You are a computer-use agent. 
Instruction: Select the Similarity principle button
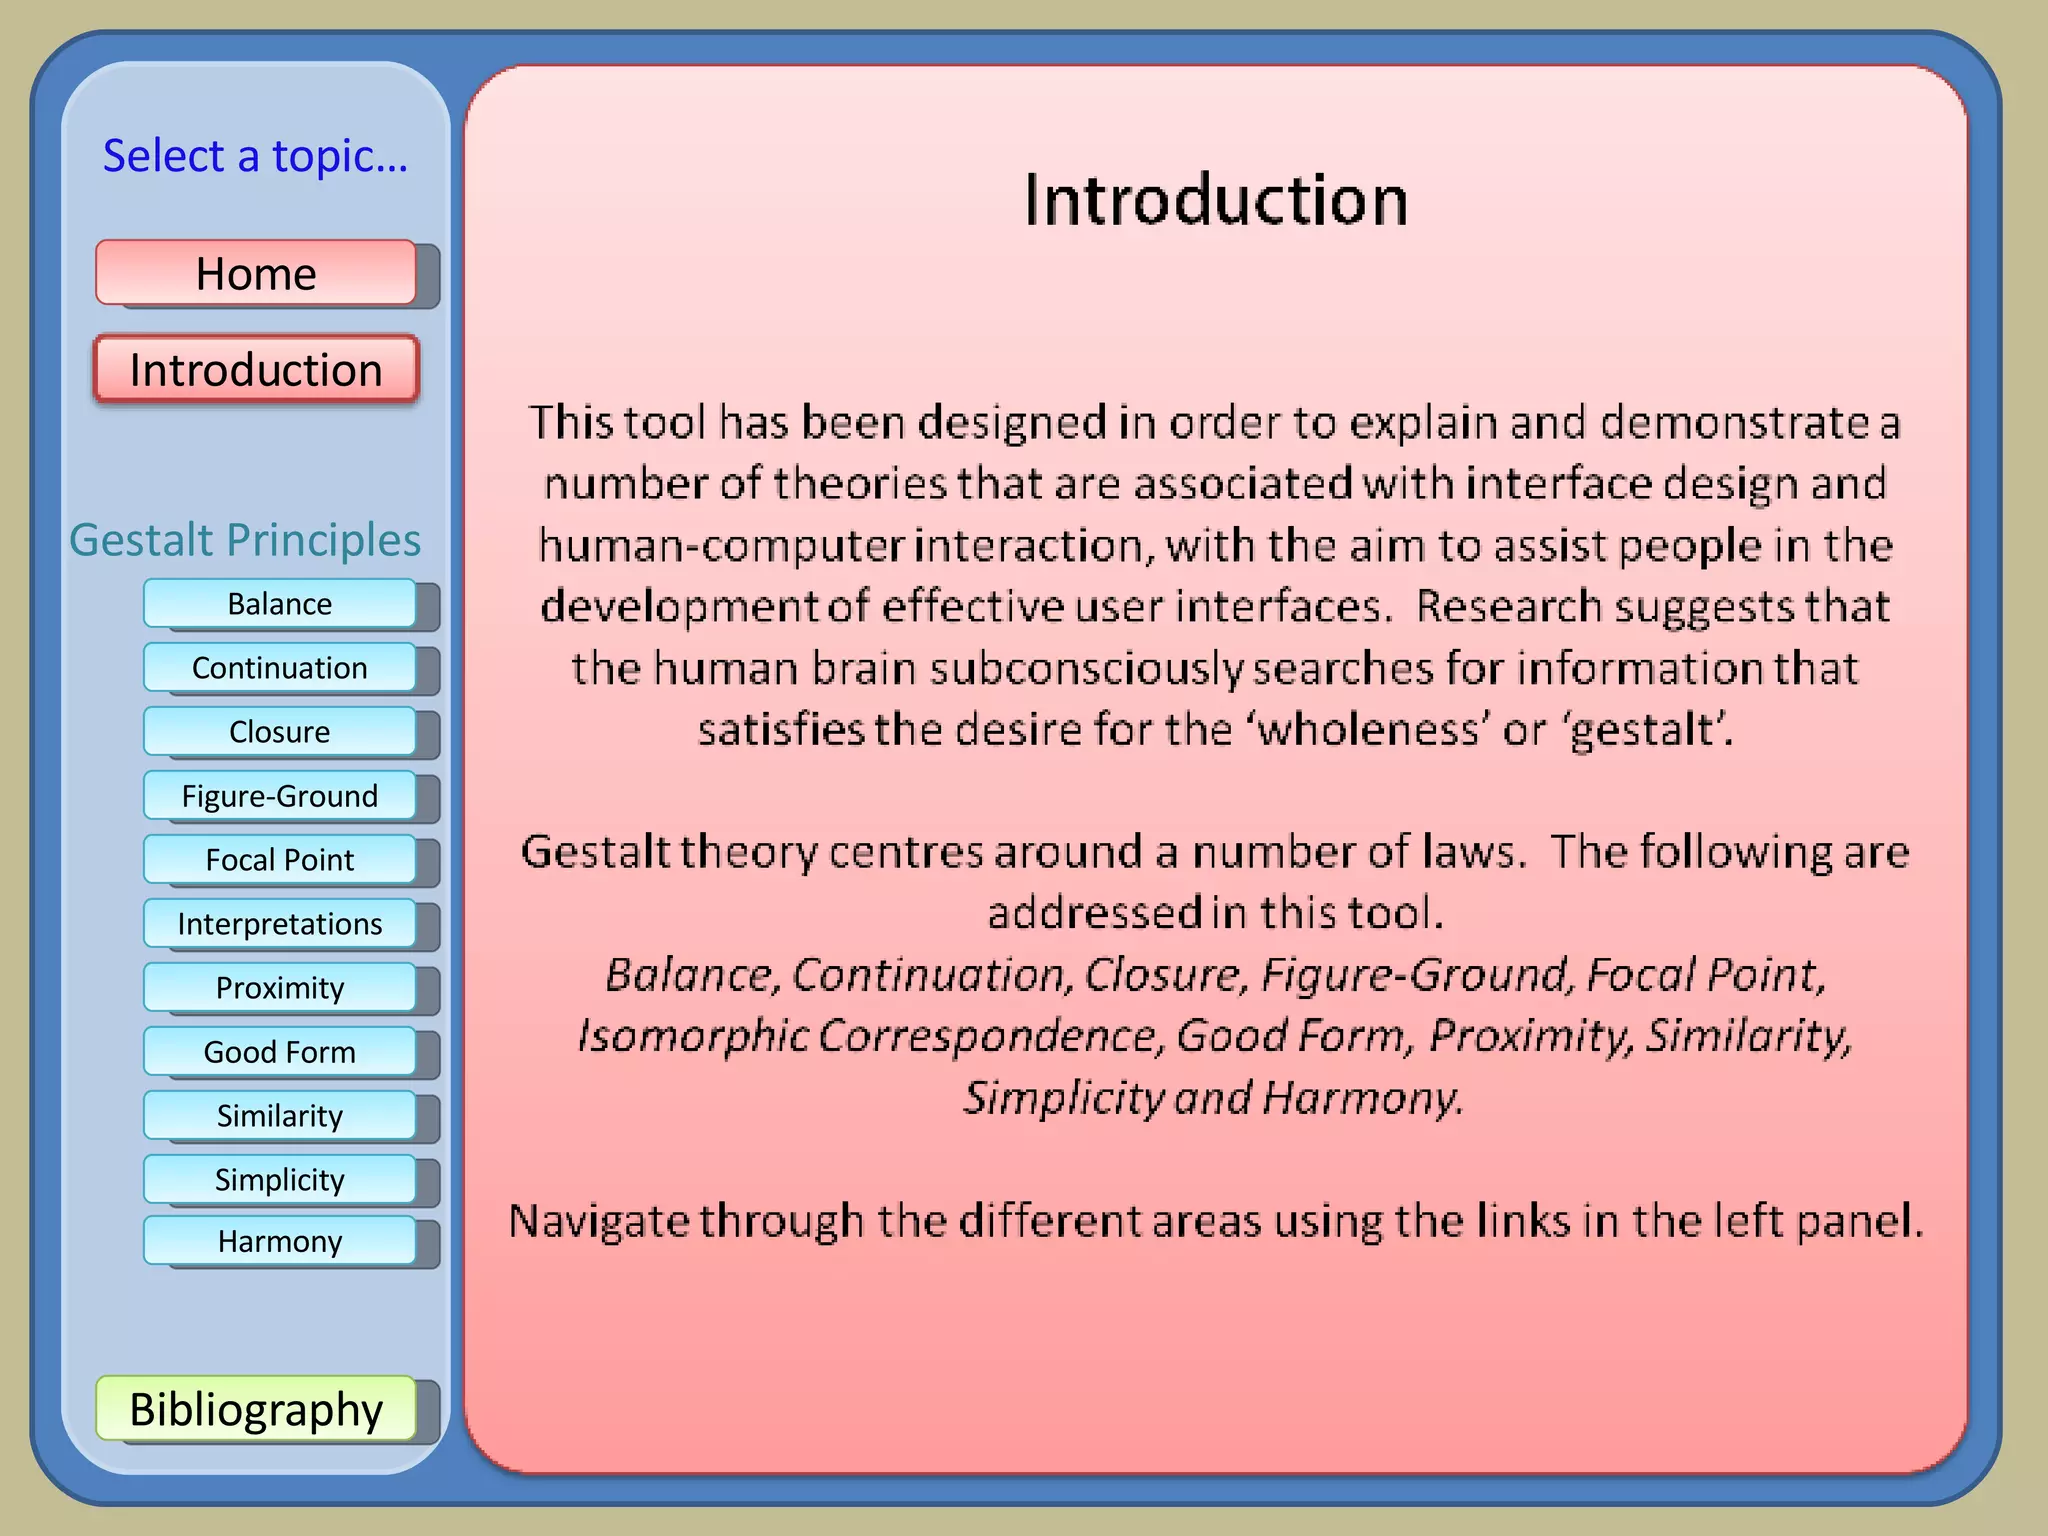pyautogui.click(x=279, y=1116)
